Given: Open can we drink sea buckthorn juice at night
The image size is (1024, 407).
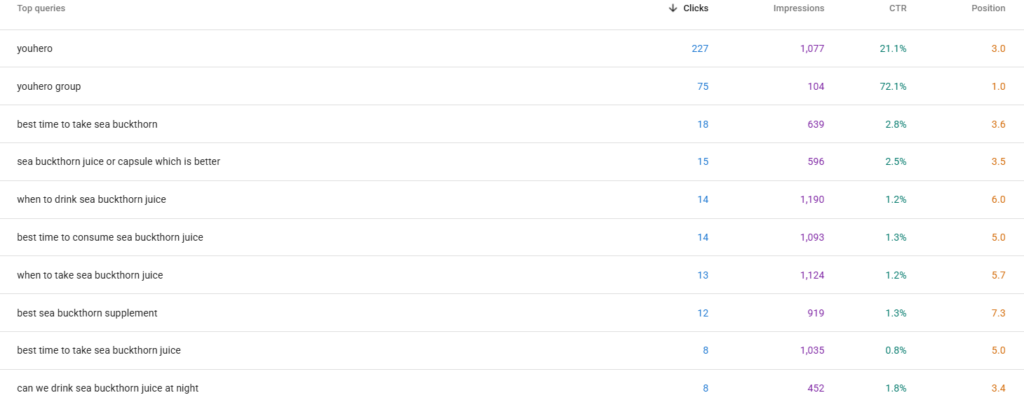Looking at the screenshot, I should click(512, 388).
